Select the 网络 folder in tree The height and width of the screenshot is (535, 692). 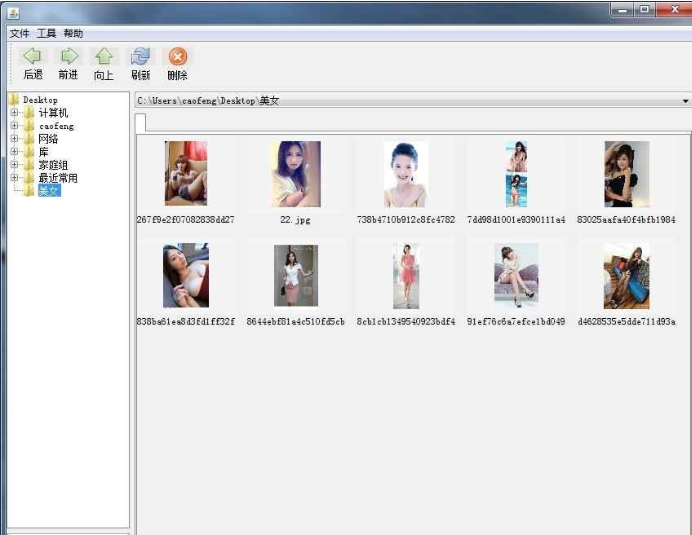pos(48,139)
